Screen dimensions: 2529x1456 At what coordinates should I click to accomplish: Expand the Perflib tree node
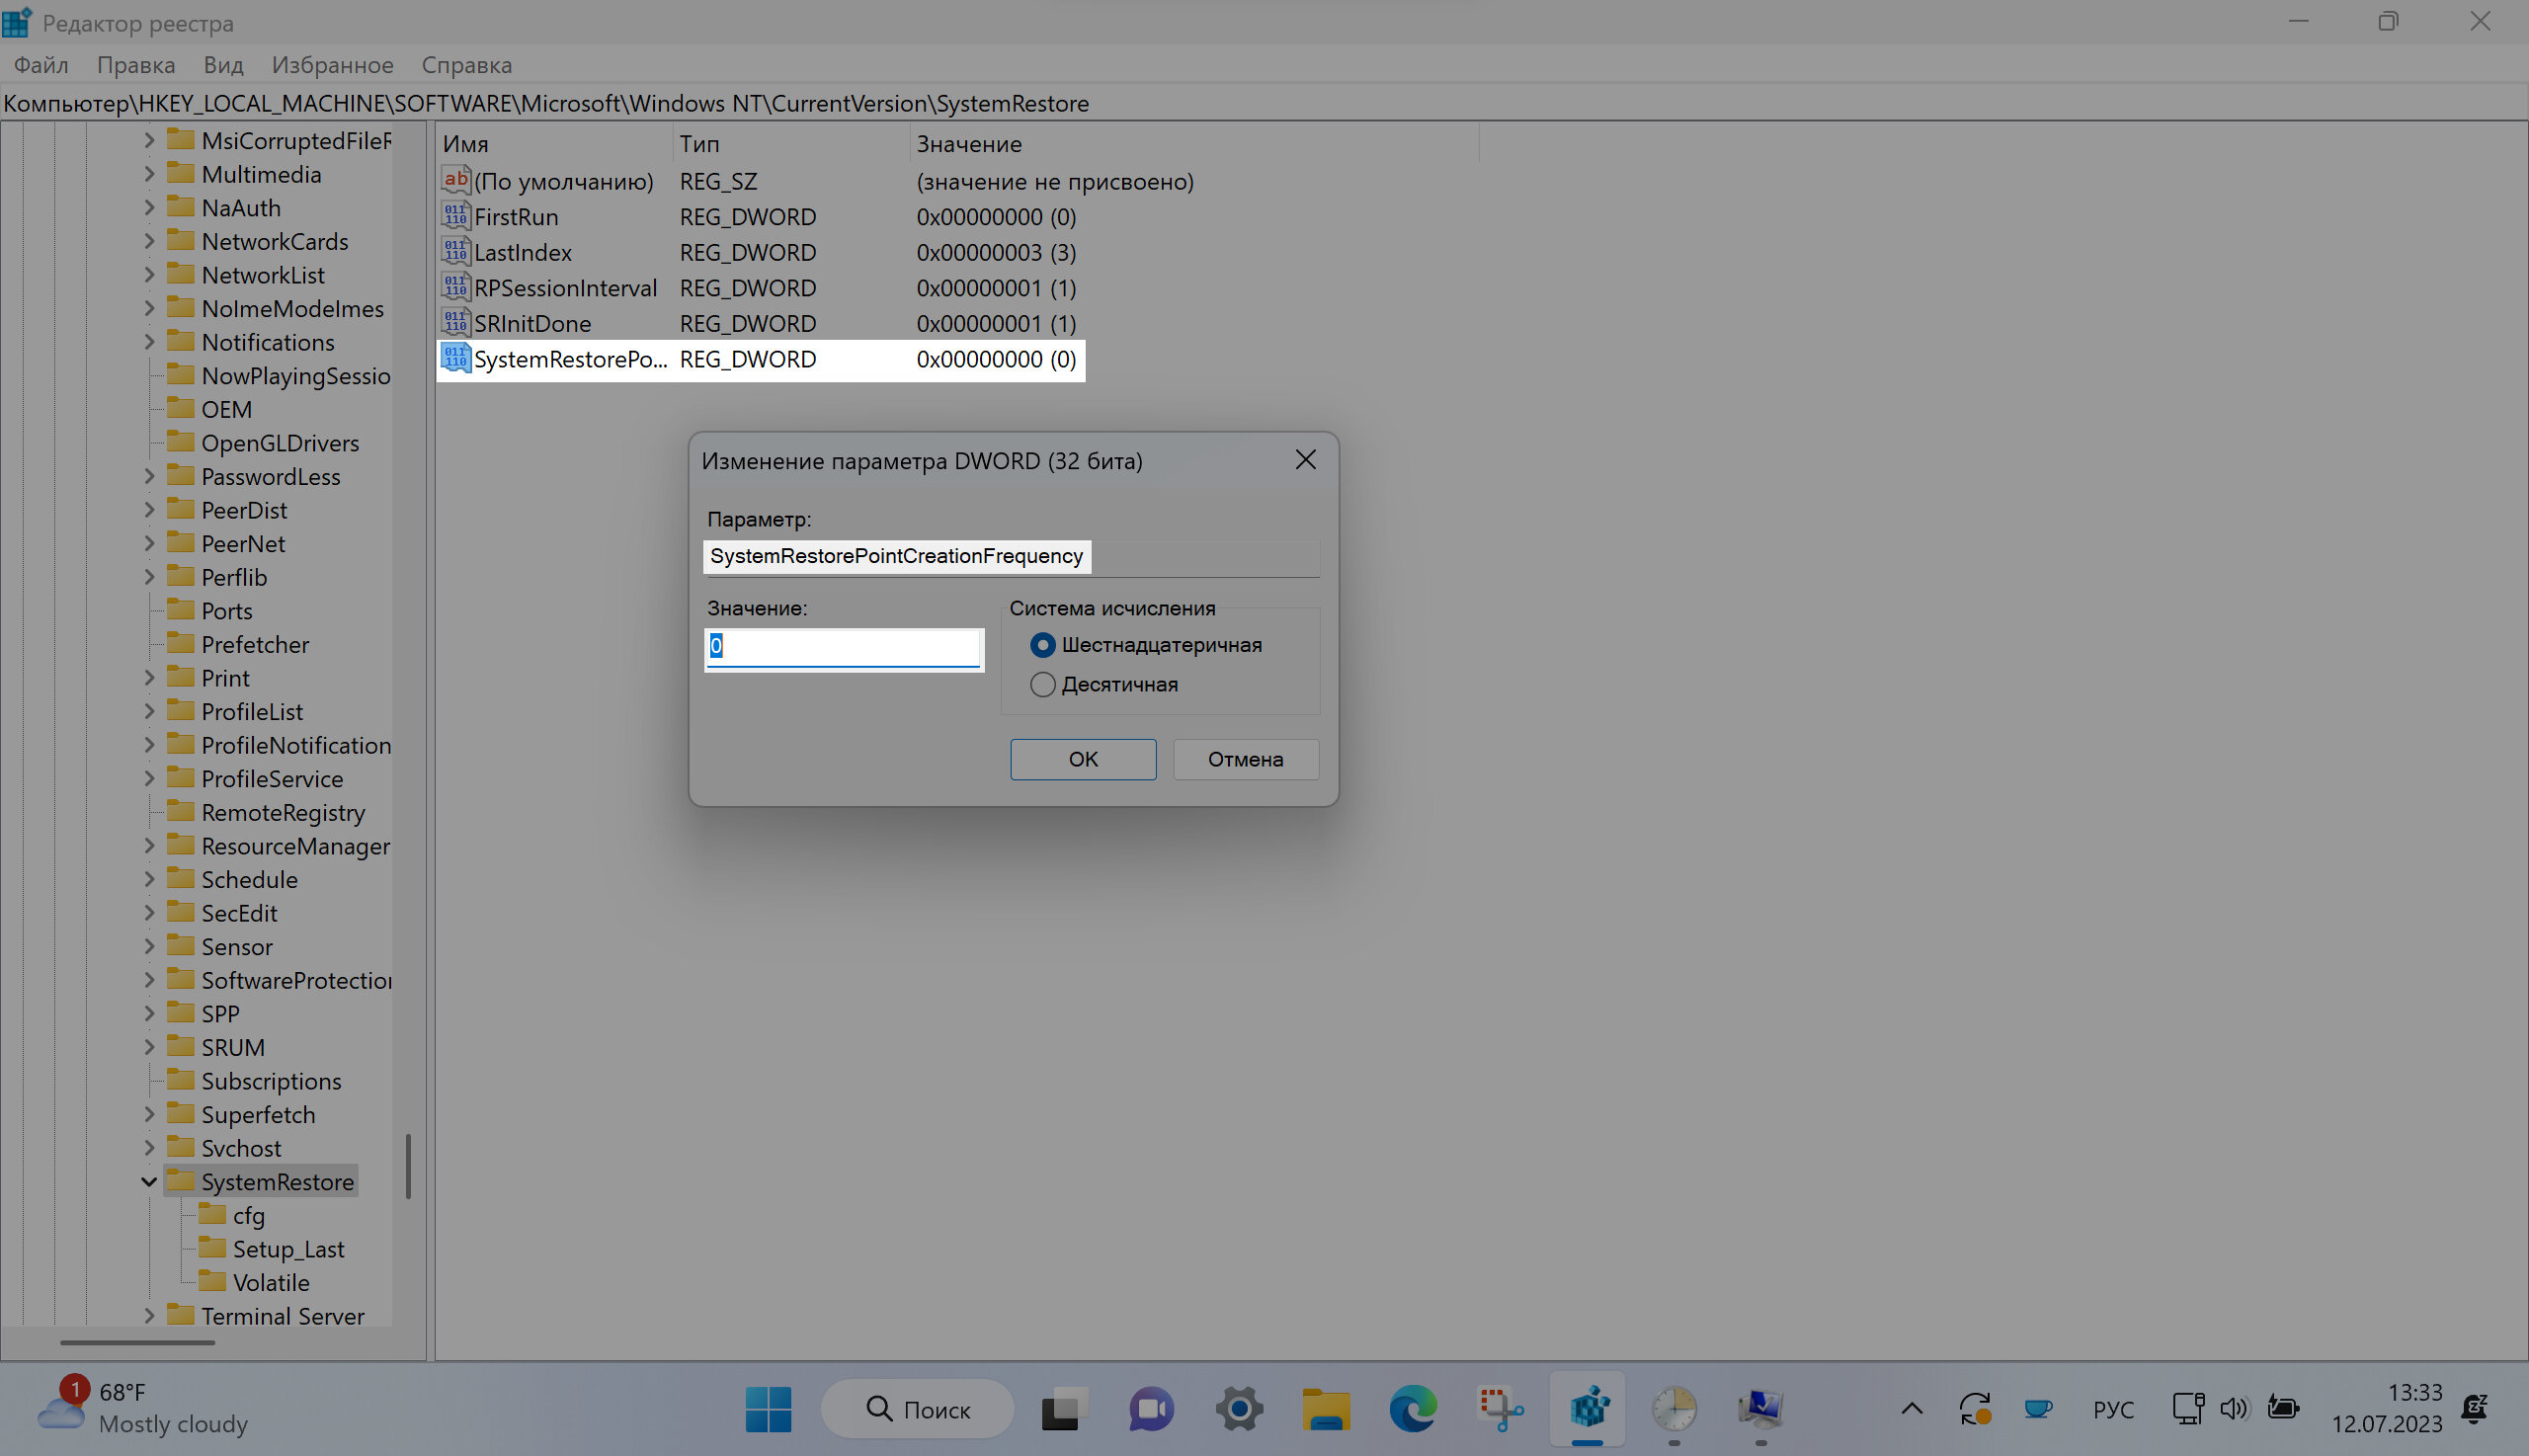149,576
